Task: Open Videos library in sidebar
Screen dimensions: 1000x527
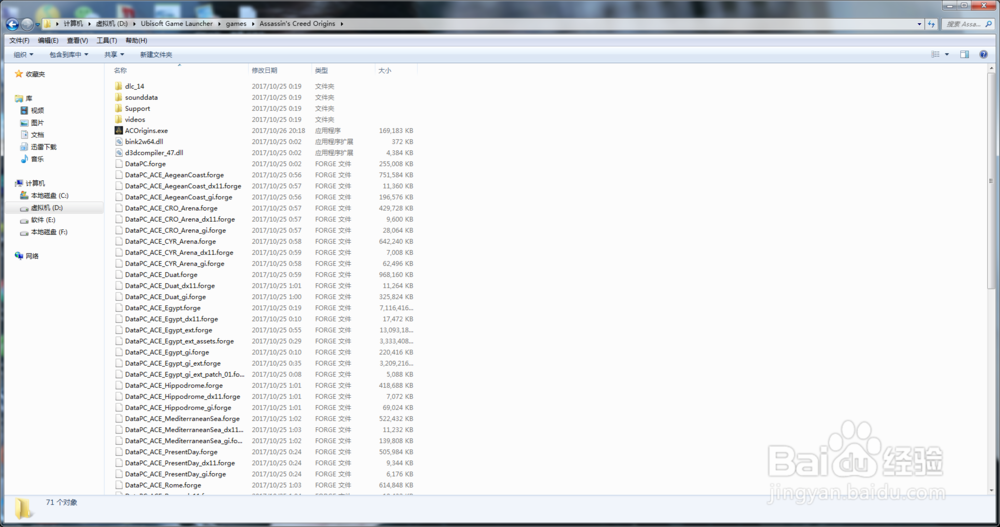Action: pos(32,110)
